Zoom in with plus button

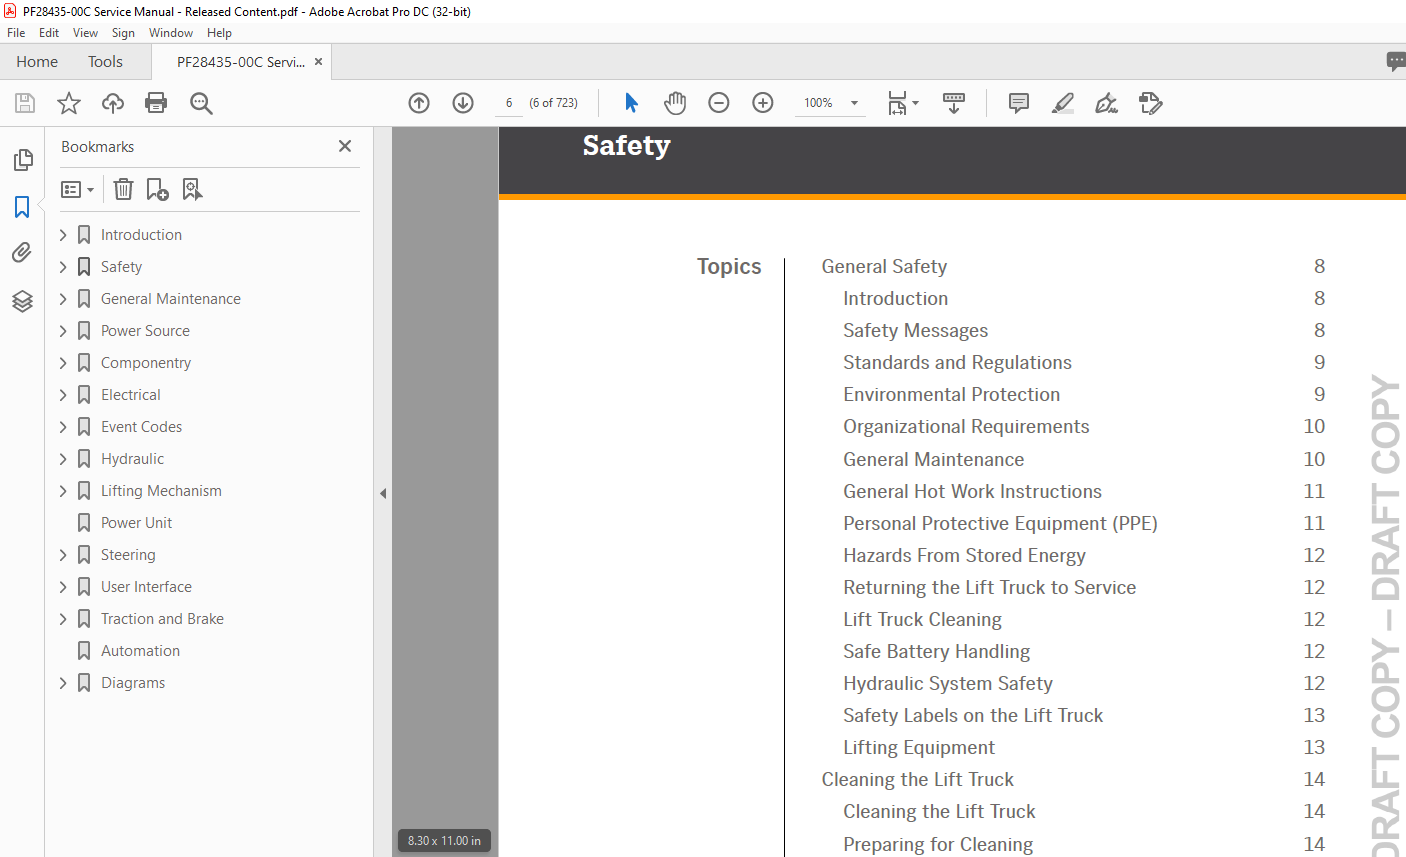(763, 103)
